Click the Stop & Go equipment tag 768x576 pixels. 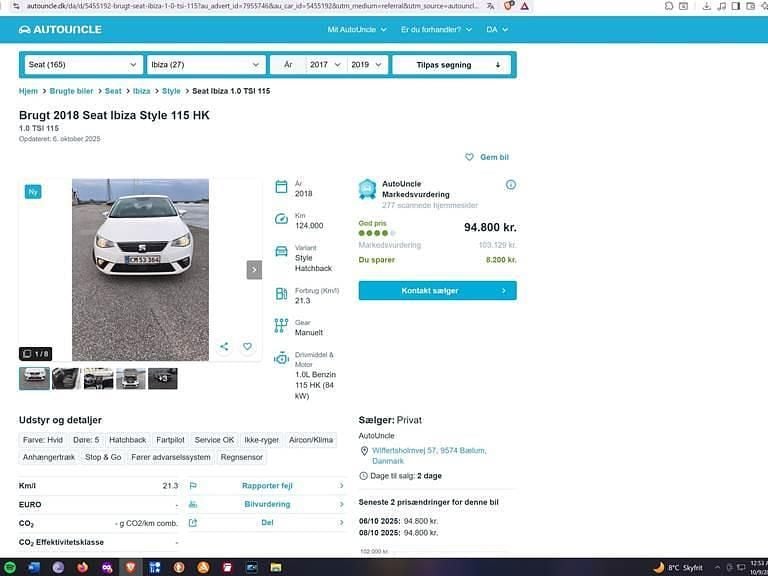[103, 457]
